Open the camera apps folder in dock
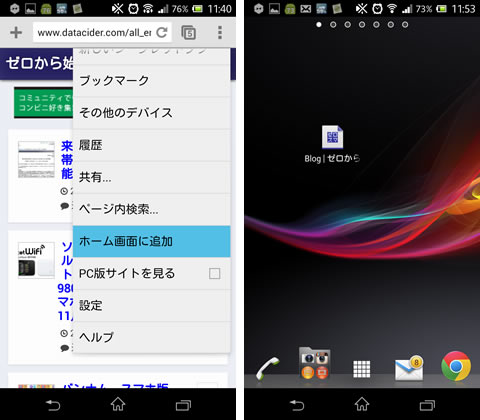This screenshot has height=420, width=480. (x=315, y=364)
